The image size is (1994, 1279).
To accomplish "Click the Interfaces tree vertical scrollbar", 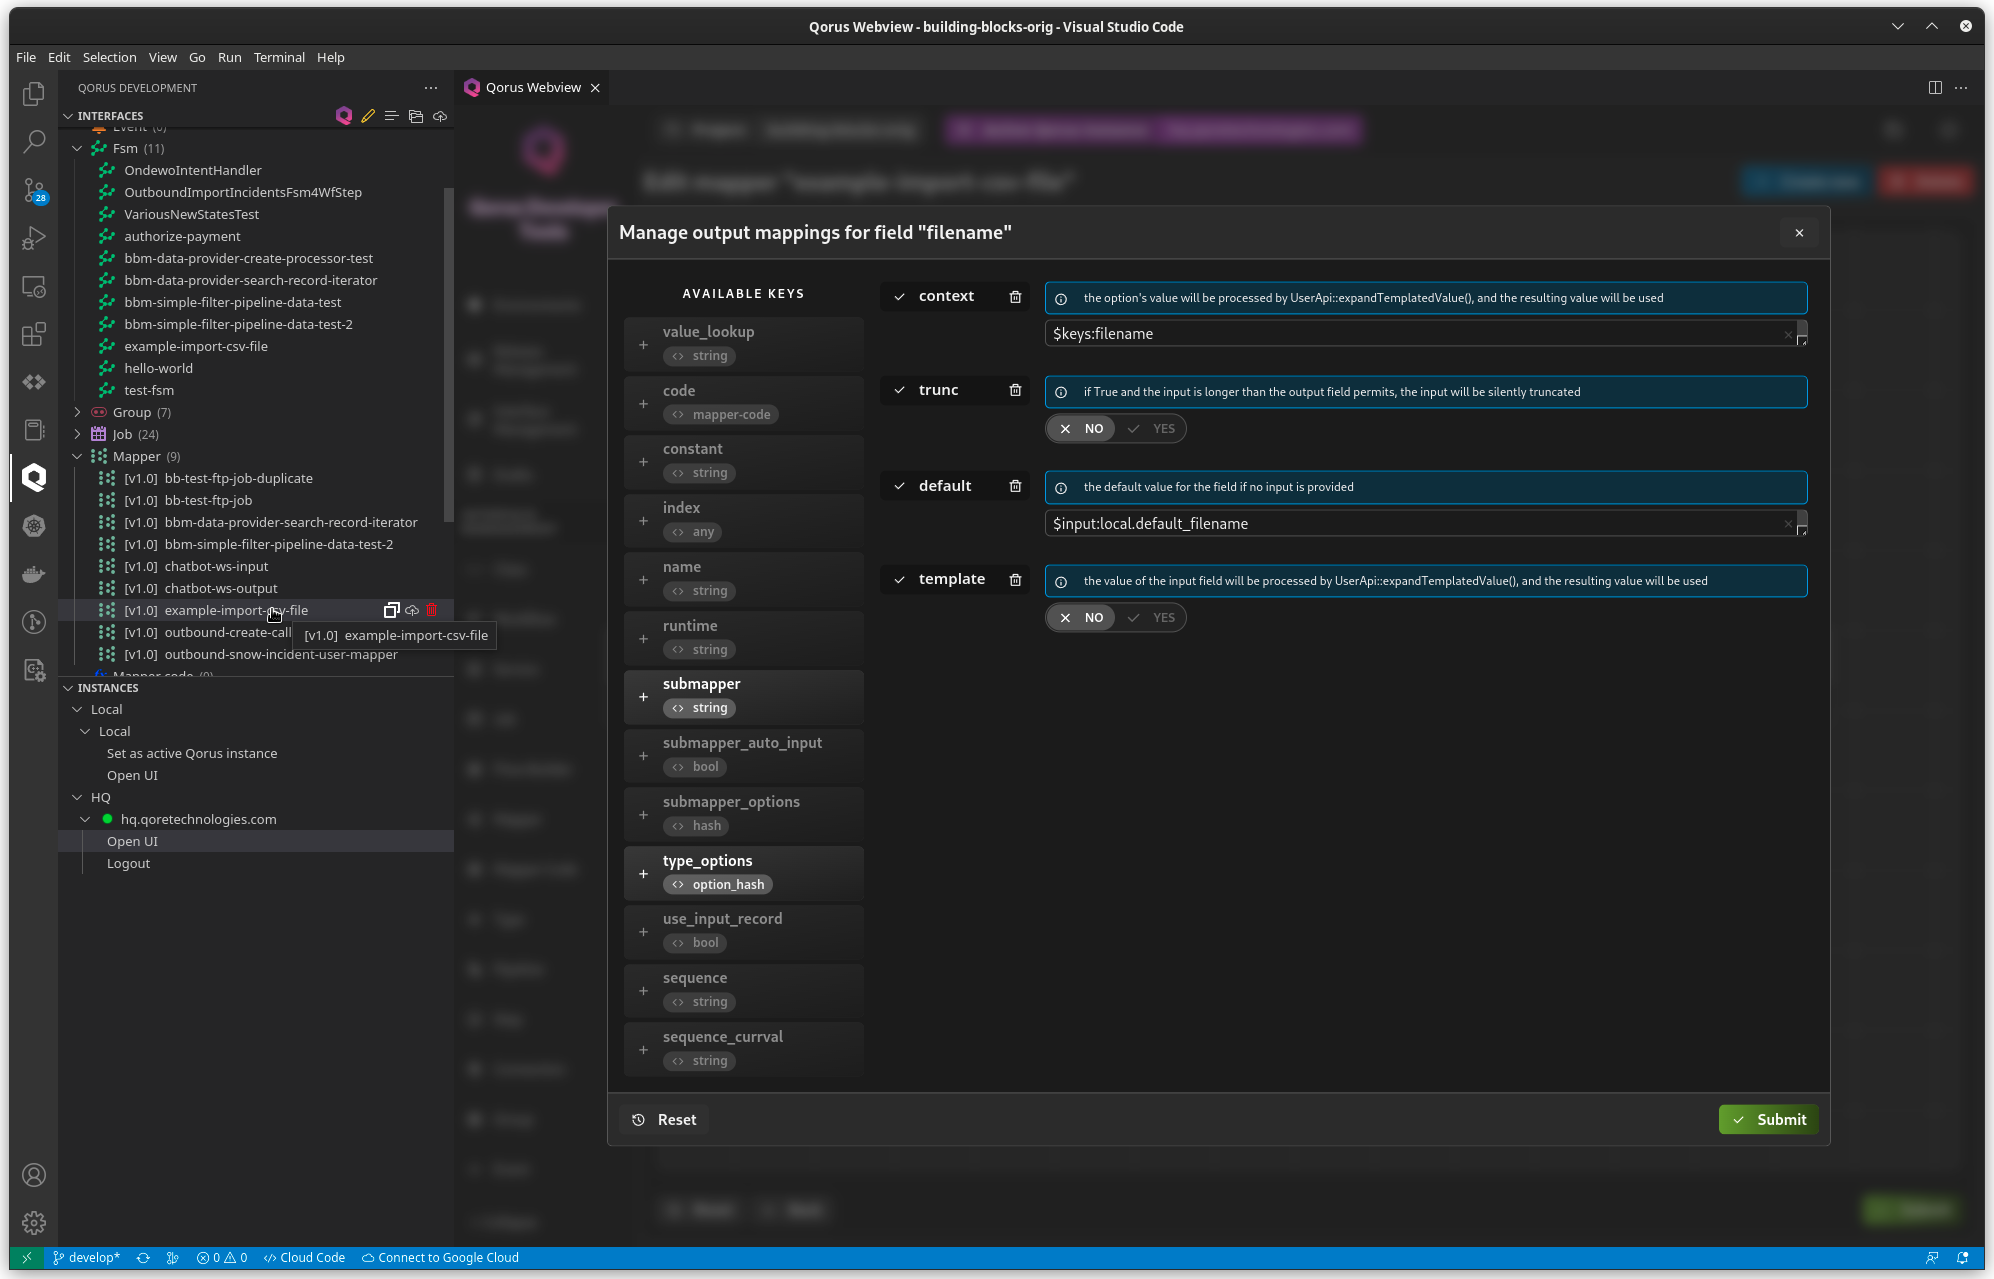I will tap(449, 353).
